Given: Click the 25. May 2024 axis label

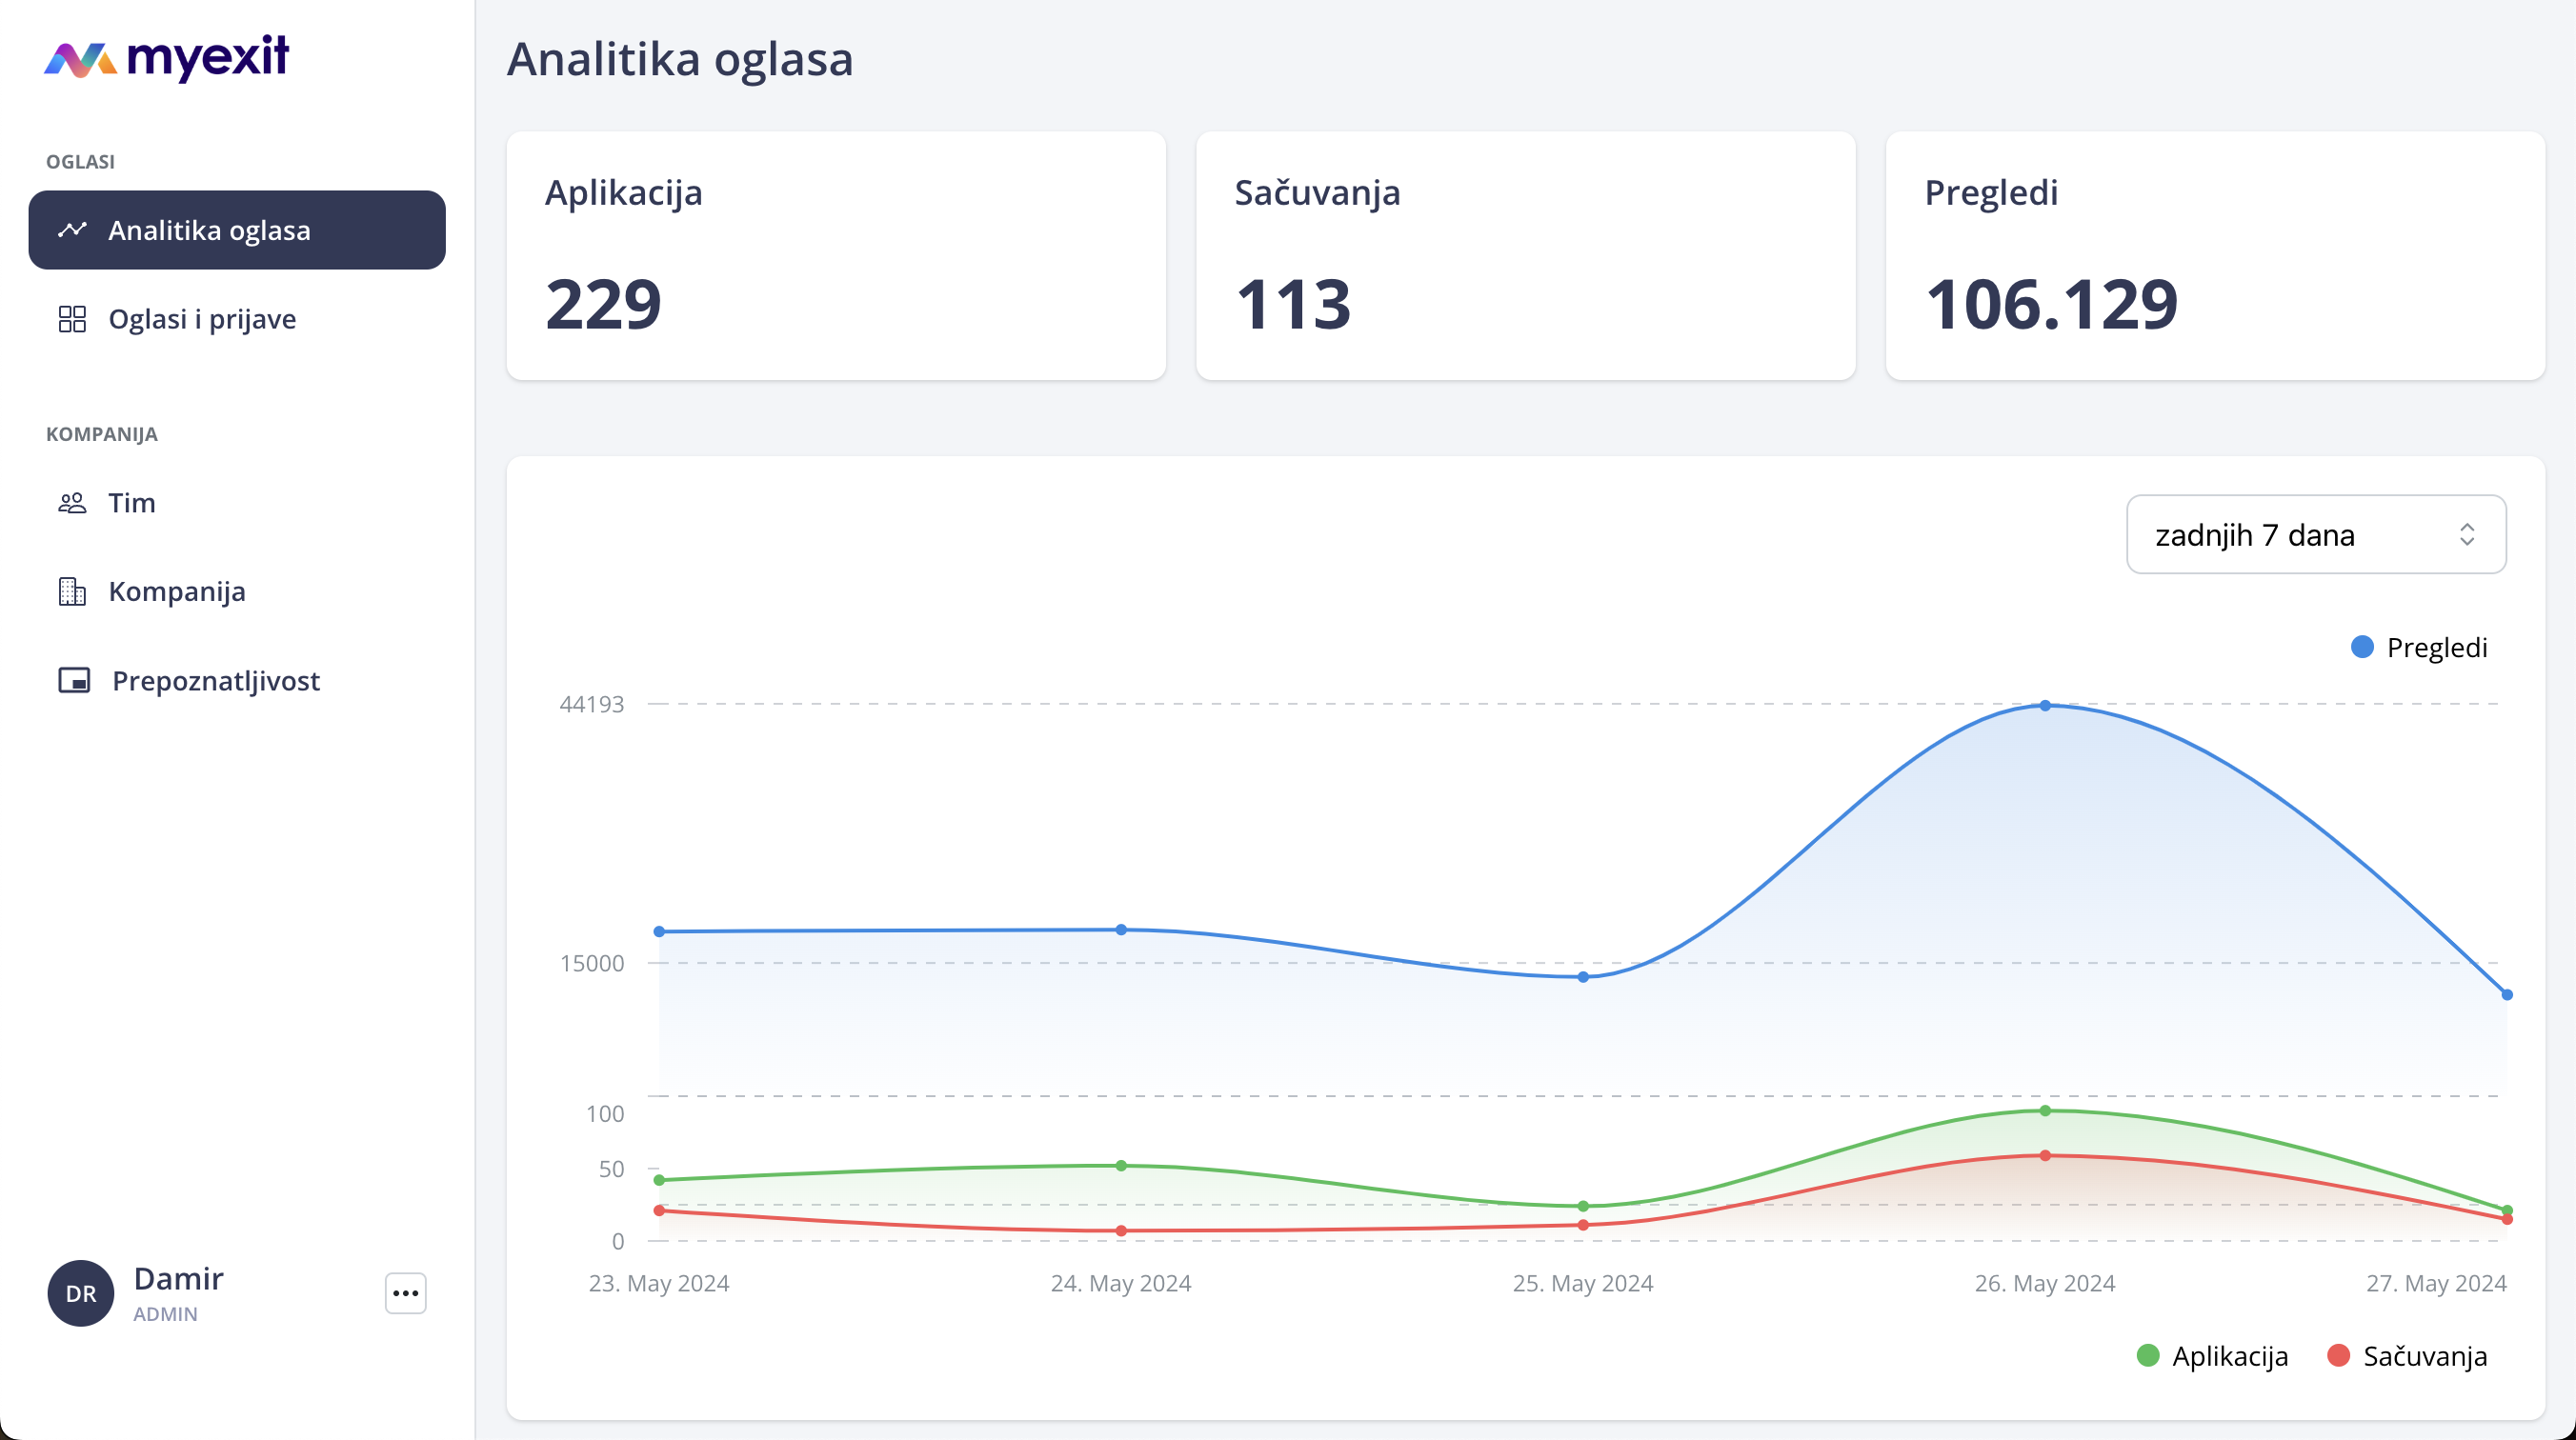Looking at the screenshot, I should [1583, 1283].
